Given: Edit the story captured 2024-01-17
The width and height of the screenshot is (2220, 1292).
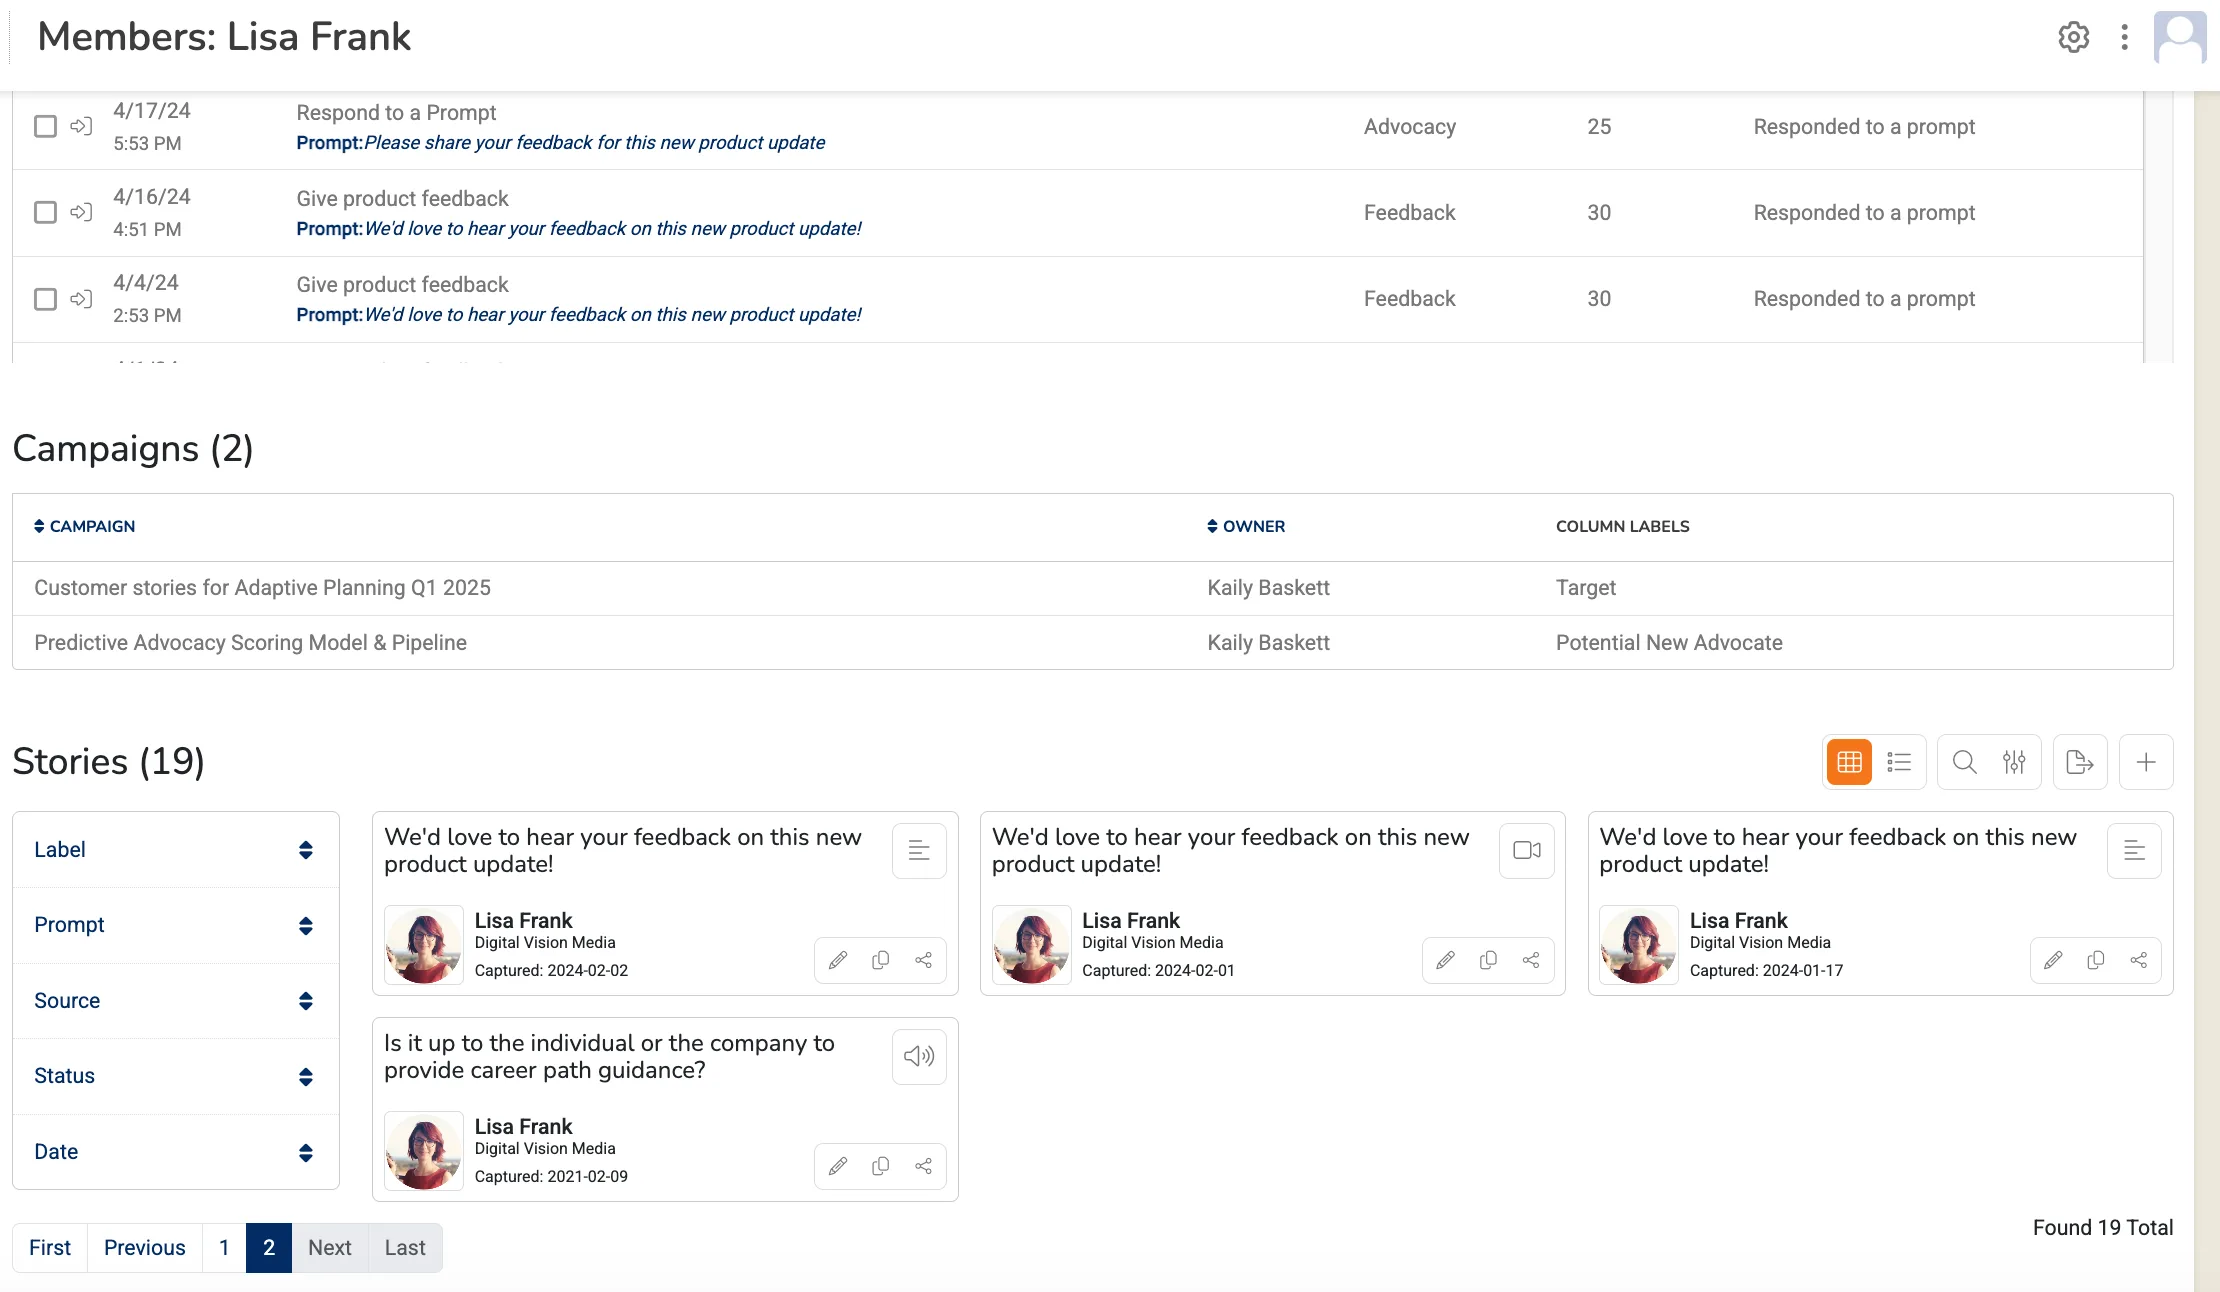Looking at the screenshot, I should click(x=2053, y=960).
